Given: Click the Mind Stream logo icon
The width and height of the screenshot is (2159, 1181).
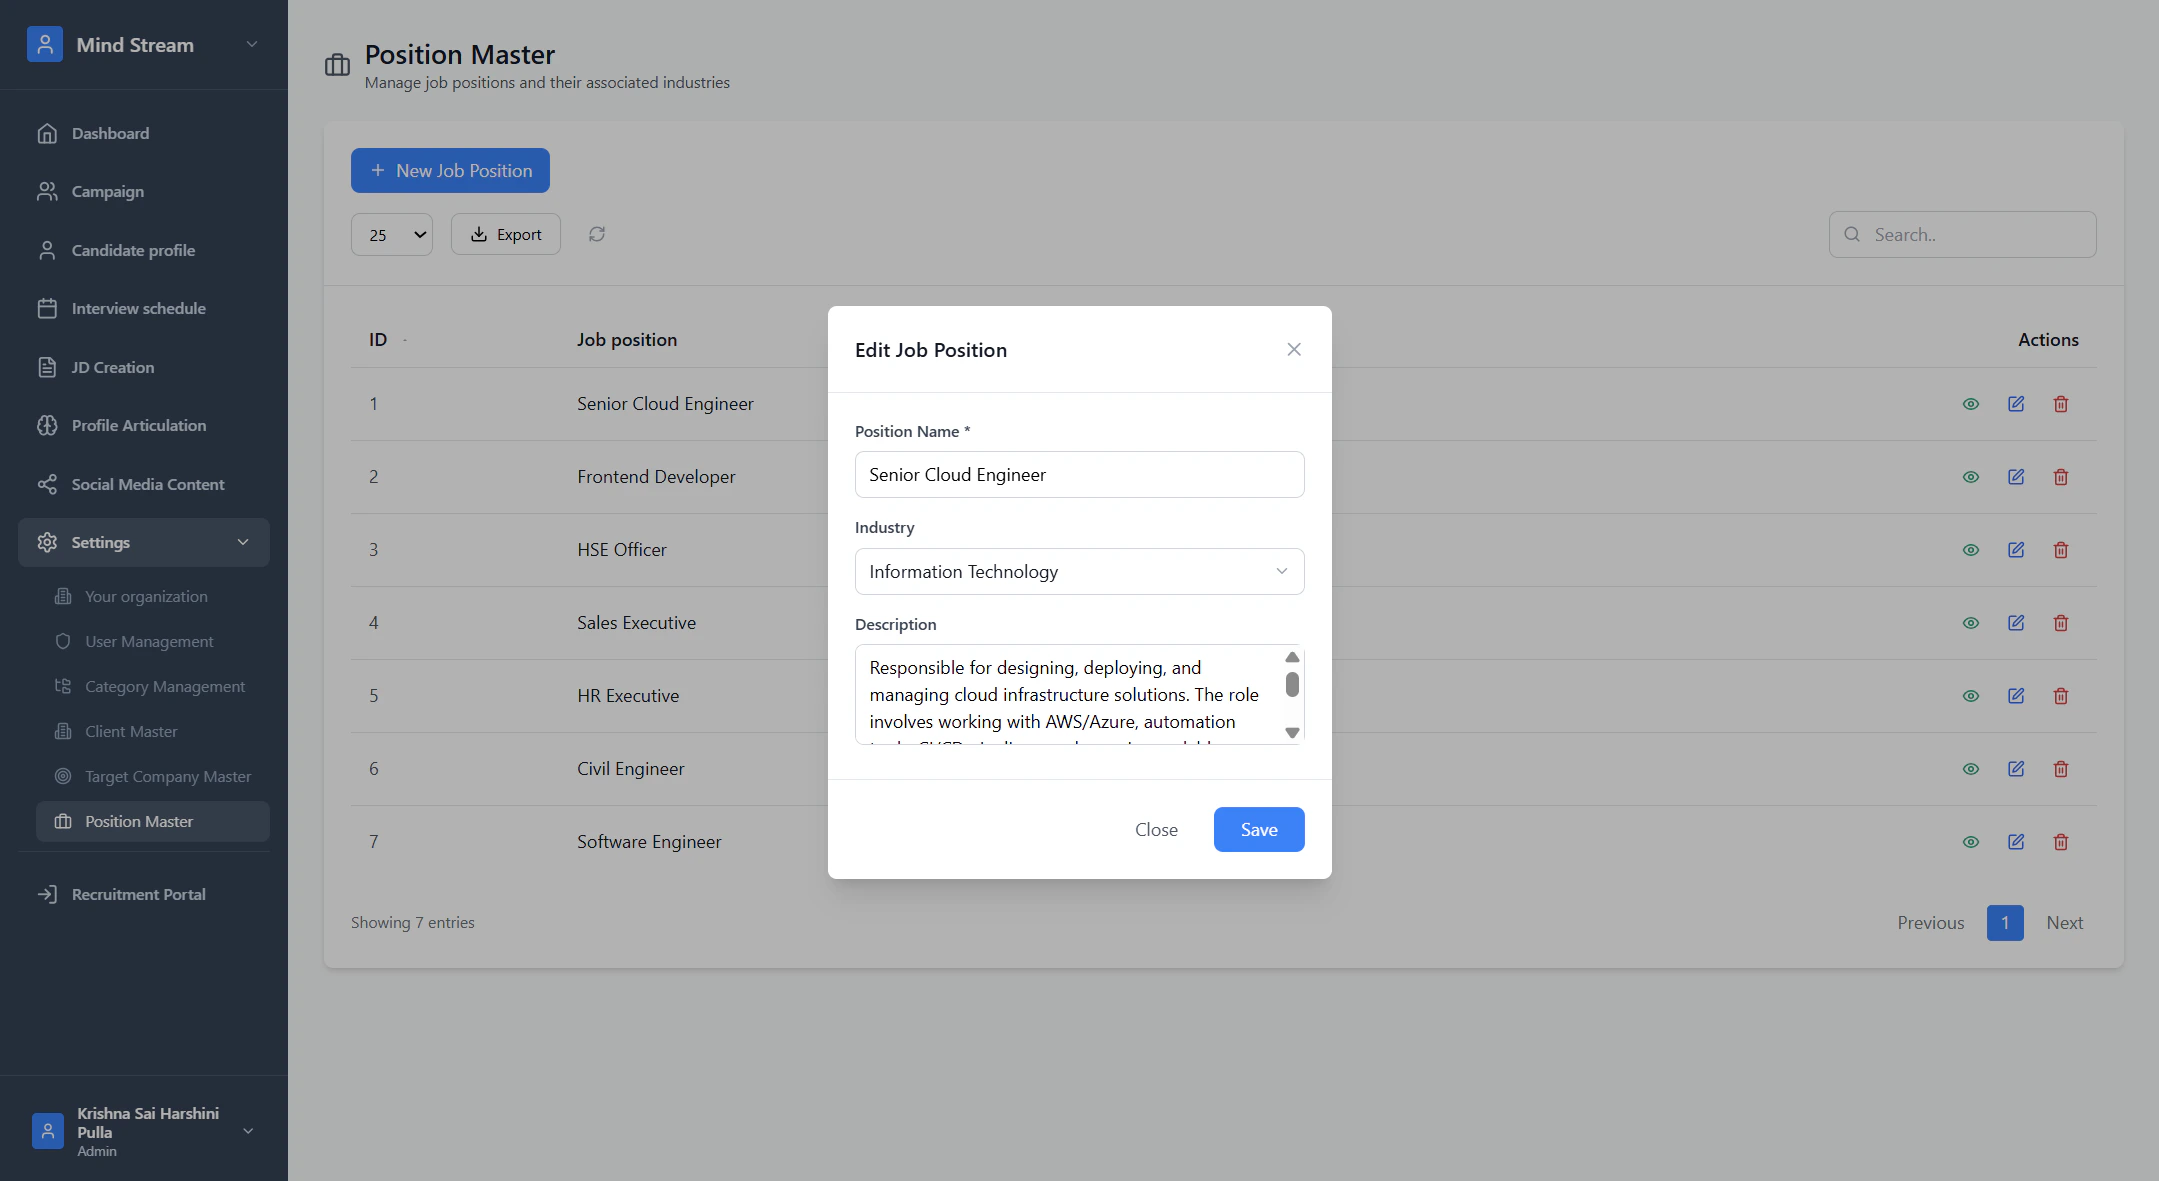Looking at the screenshot, I should click(x=45, y=44).
